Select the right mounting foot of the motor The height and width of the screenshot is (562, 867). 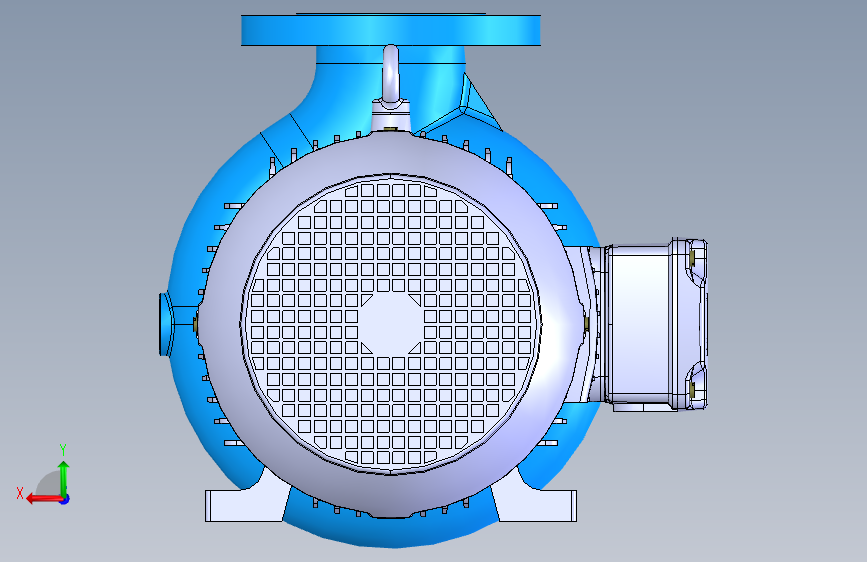(x=536, y=504)
